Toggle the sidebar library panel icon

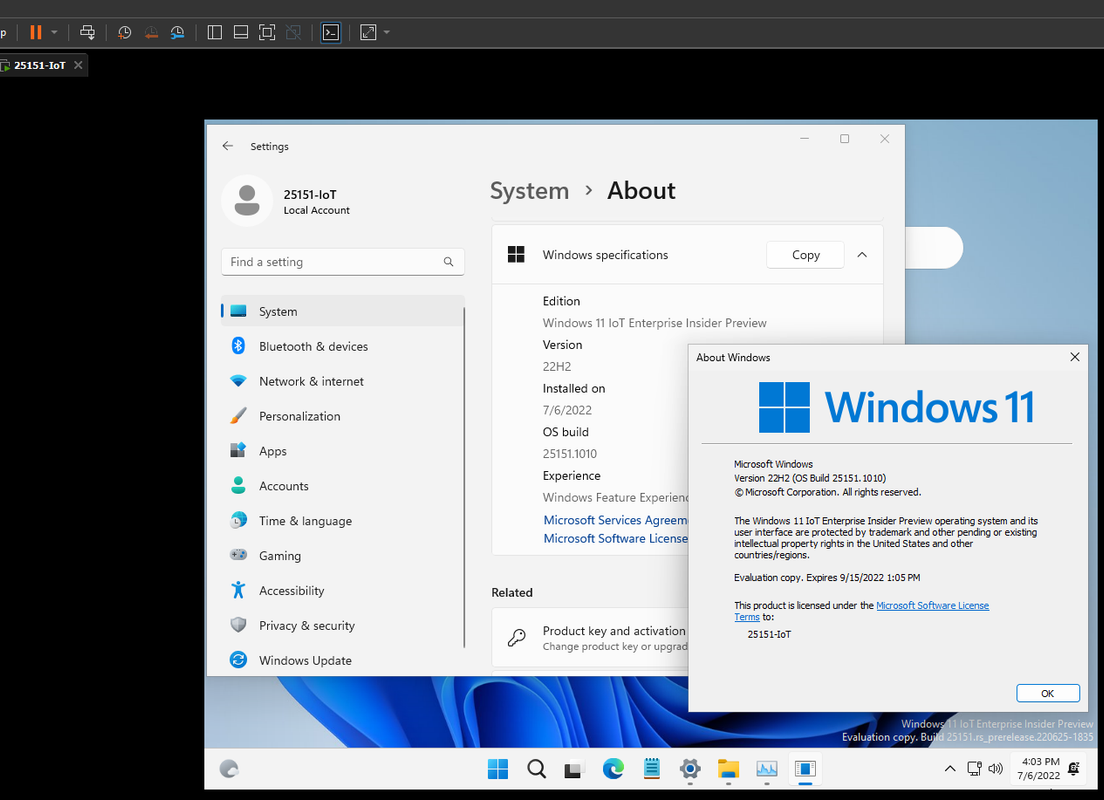[x=215, y=32]
